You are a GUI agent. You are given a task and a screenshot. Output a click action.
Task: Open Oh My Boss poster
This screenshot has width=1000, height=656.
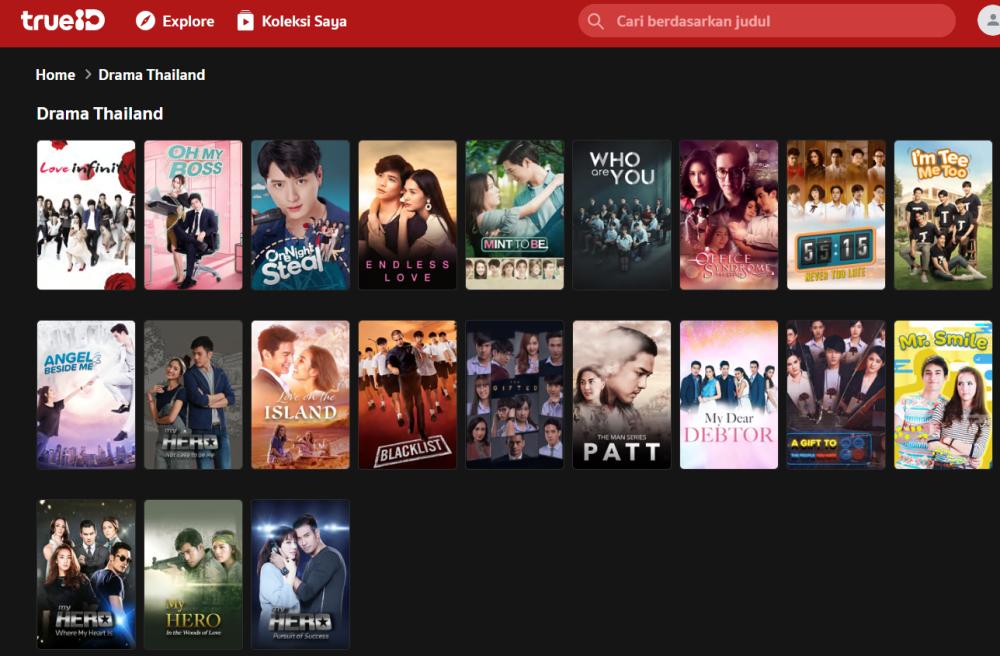coord(193,215)
